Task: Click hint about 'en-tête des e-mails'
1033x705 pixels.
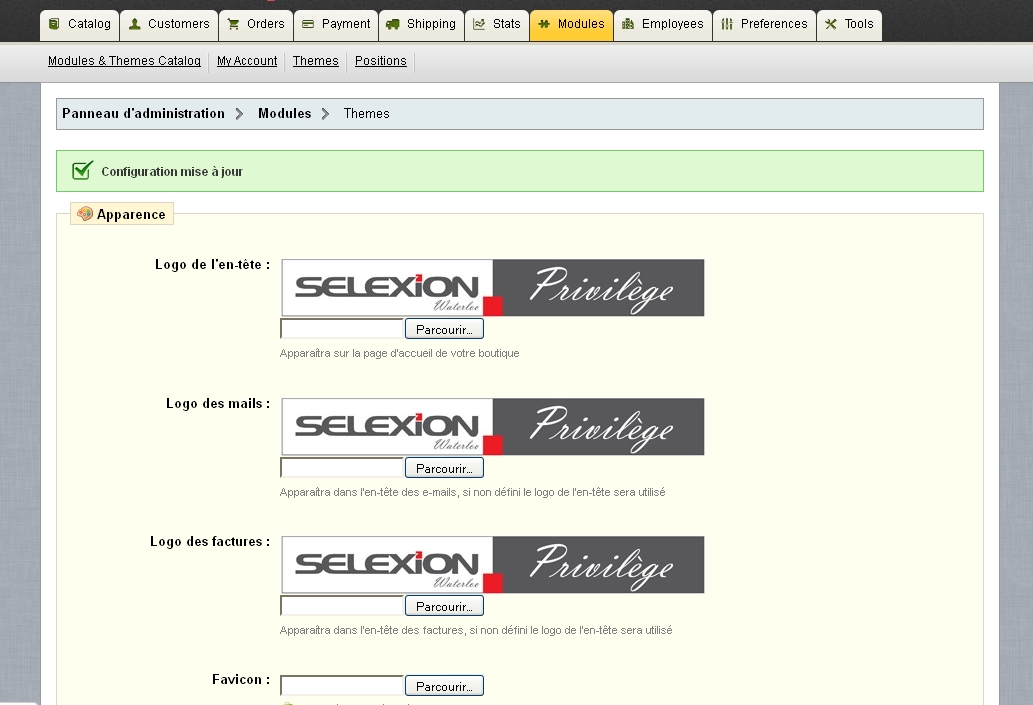Action: 472,492
